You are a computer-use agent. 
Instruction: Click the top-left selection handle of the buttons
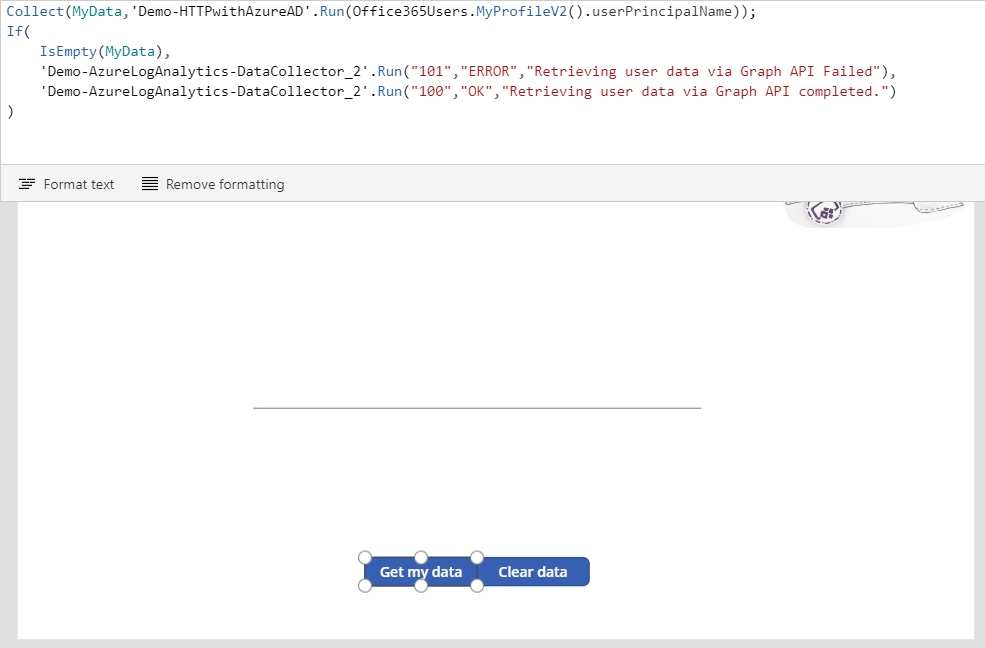[x=365, y=556]
